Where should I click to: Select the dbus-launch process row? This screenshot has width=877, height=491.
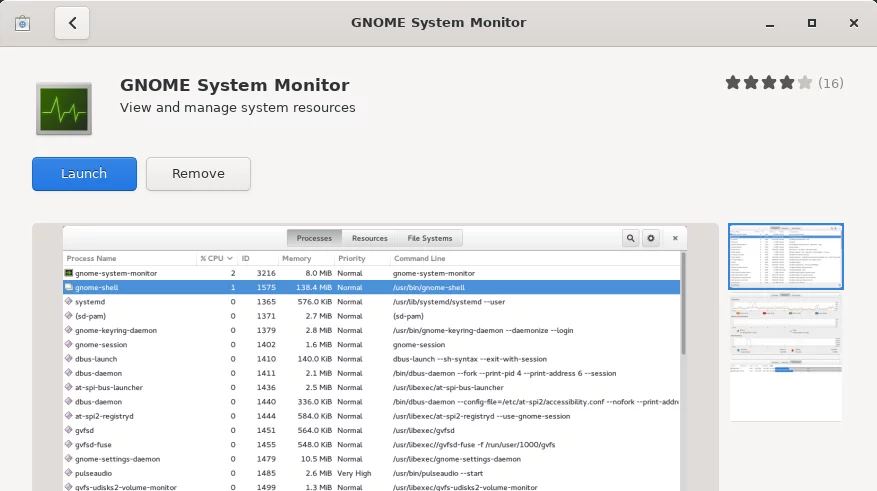click(371, 359)
